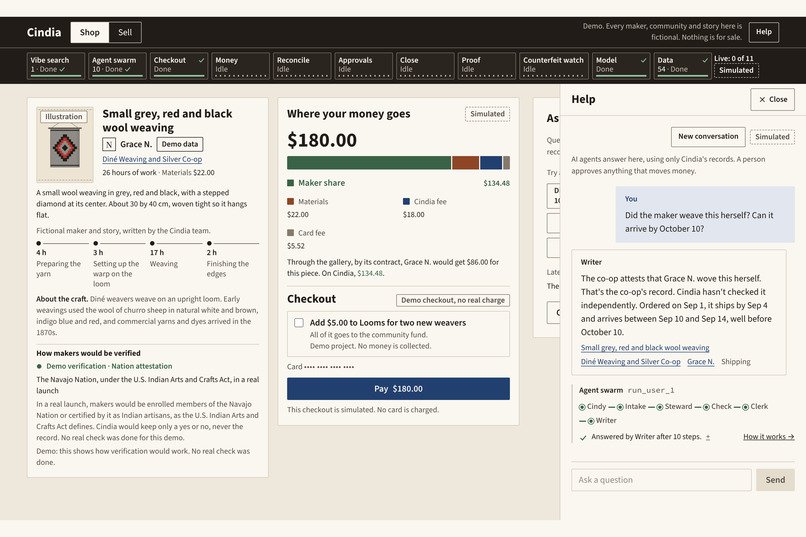This screenshot has width=806, height=537.
Task: Click the Materials legend swatch
Action: click(290, 201)
